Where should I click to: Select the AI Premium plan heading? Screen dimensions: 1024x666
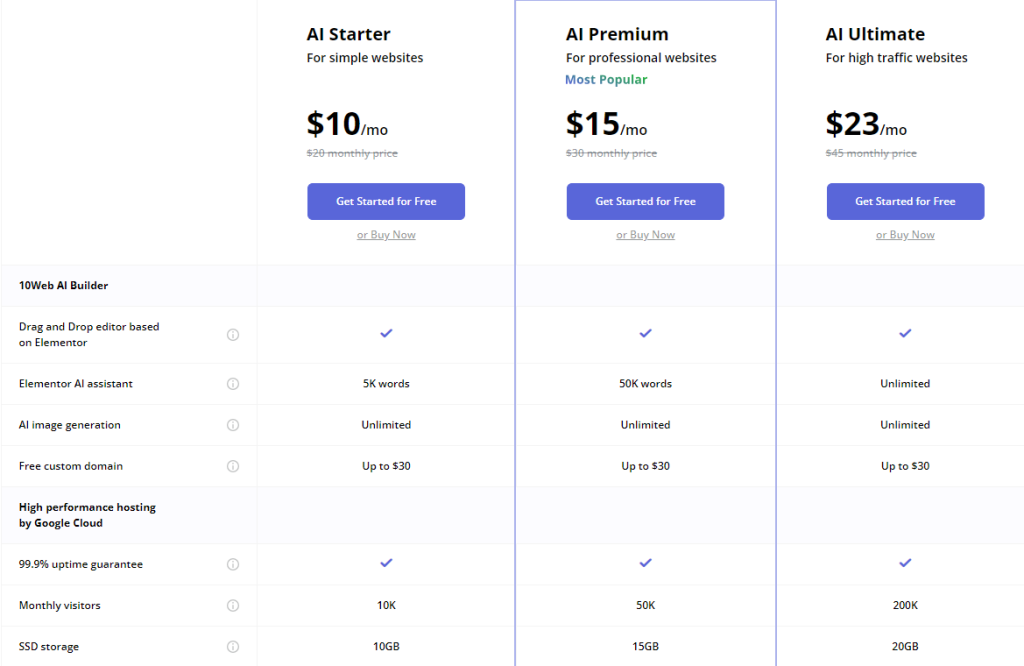pos(617,35)
